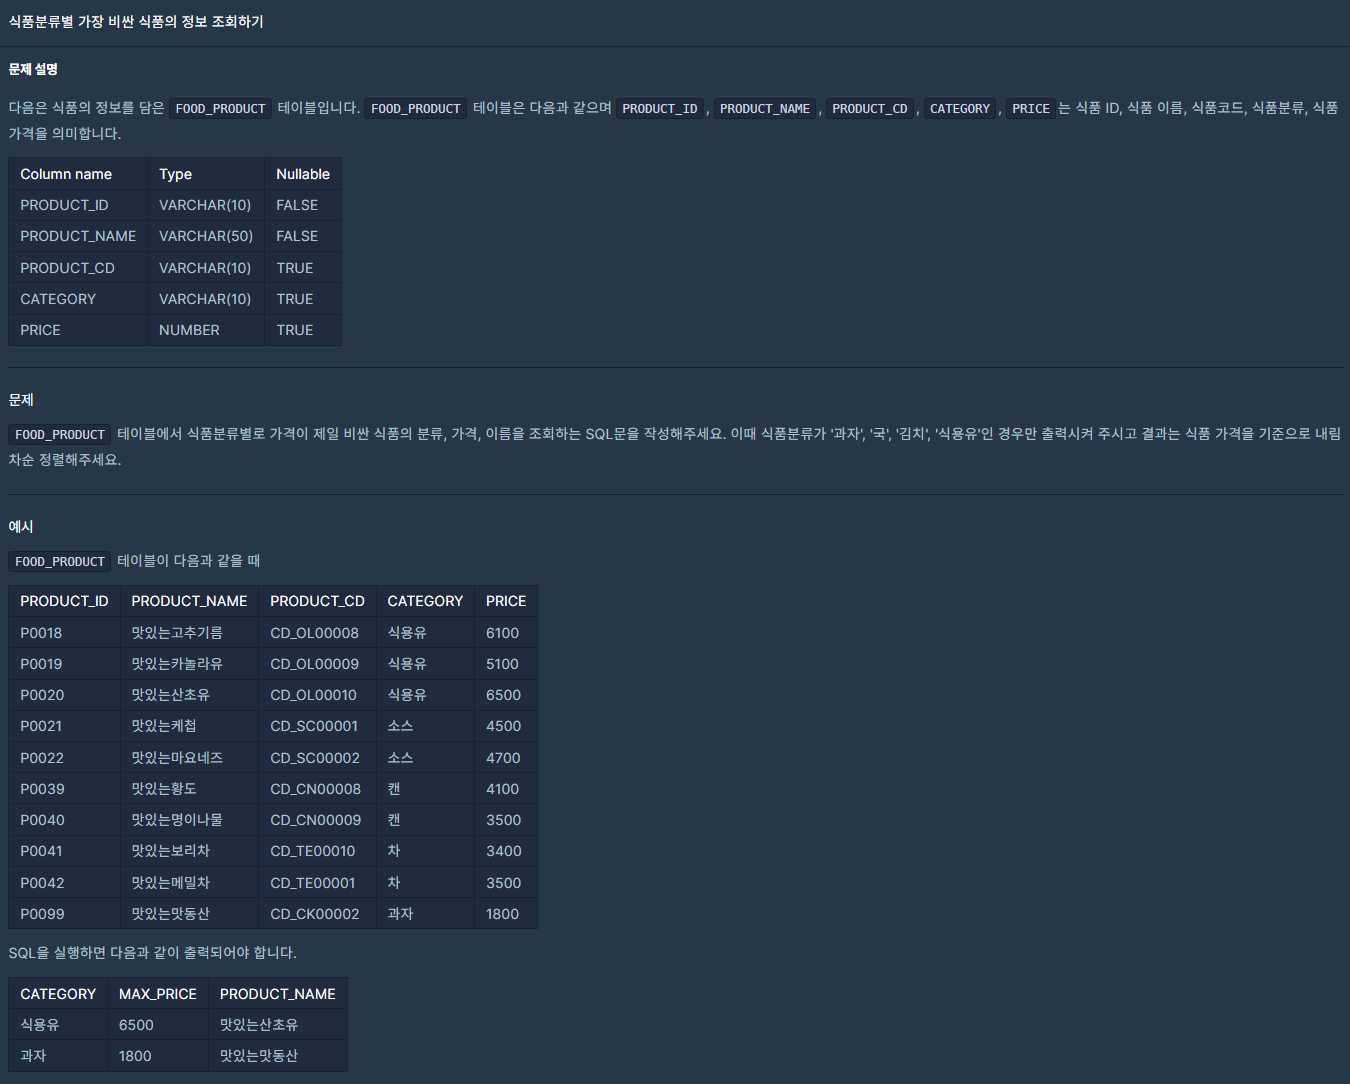The width and height of the screenshot is (1350, 1084).
Task: Click the 6500 value in result table
Action: click(136, 1025)
